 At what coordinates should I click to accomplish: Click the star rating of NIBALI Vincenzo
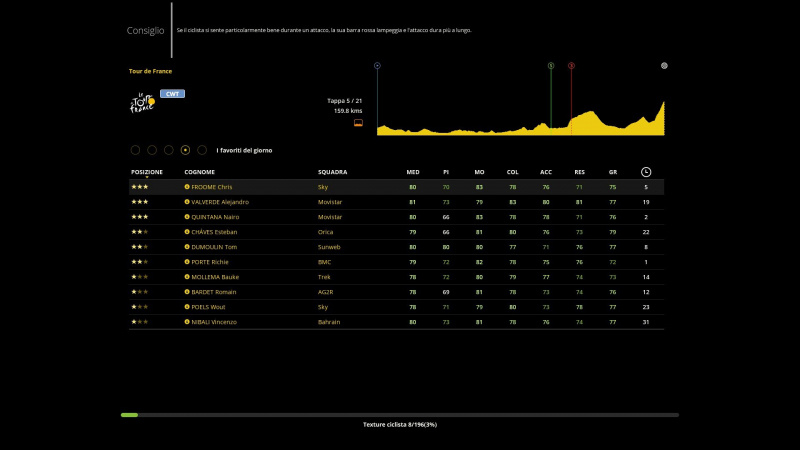[140, 322]
